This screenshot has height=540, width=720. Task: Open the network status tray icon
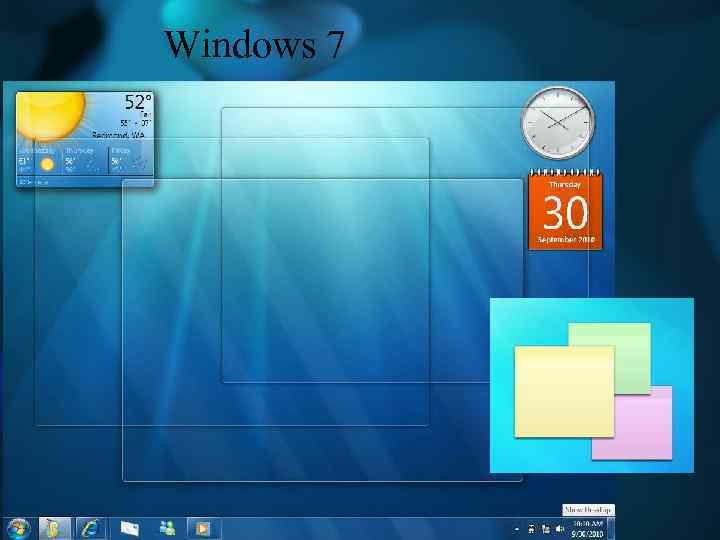(x=546, y=529)
